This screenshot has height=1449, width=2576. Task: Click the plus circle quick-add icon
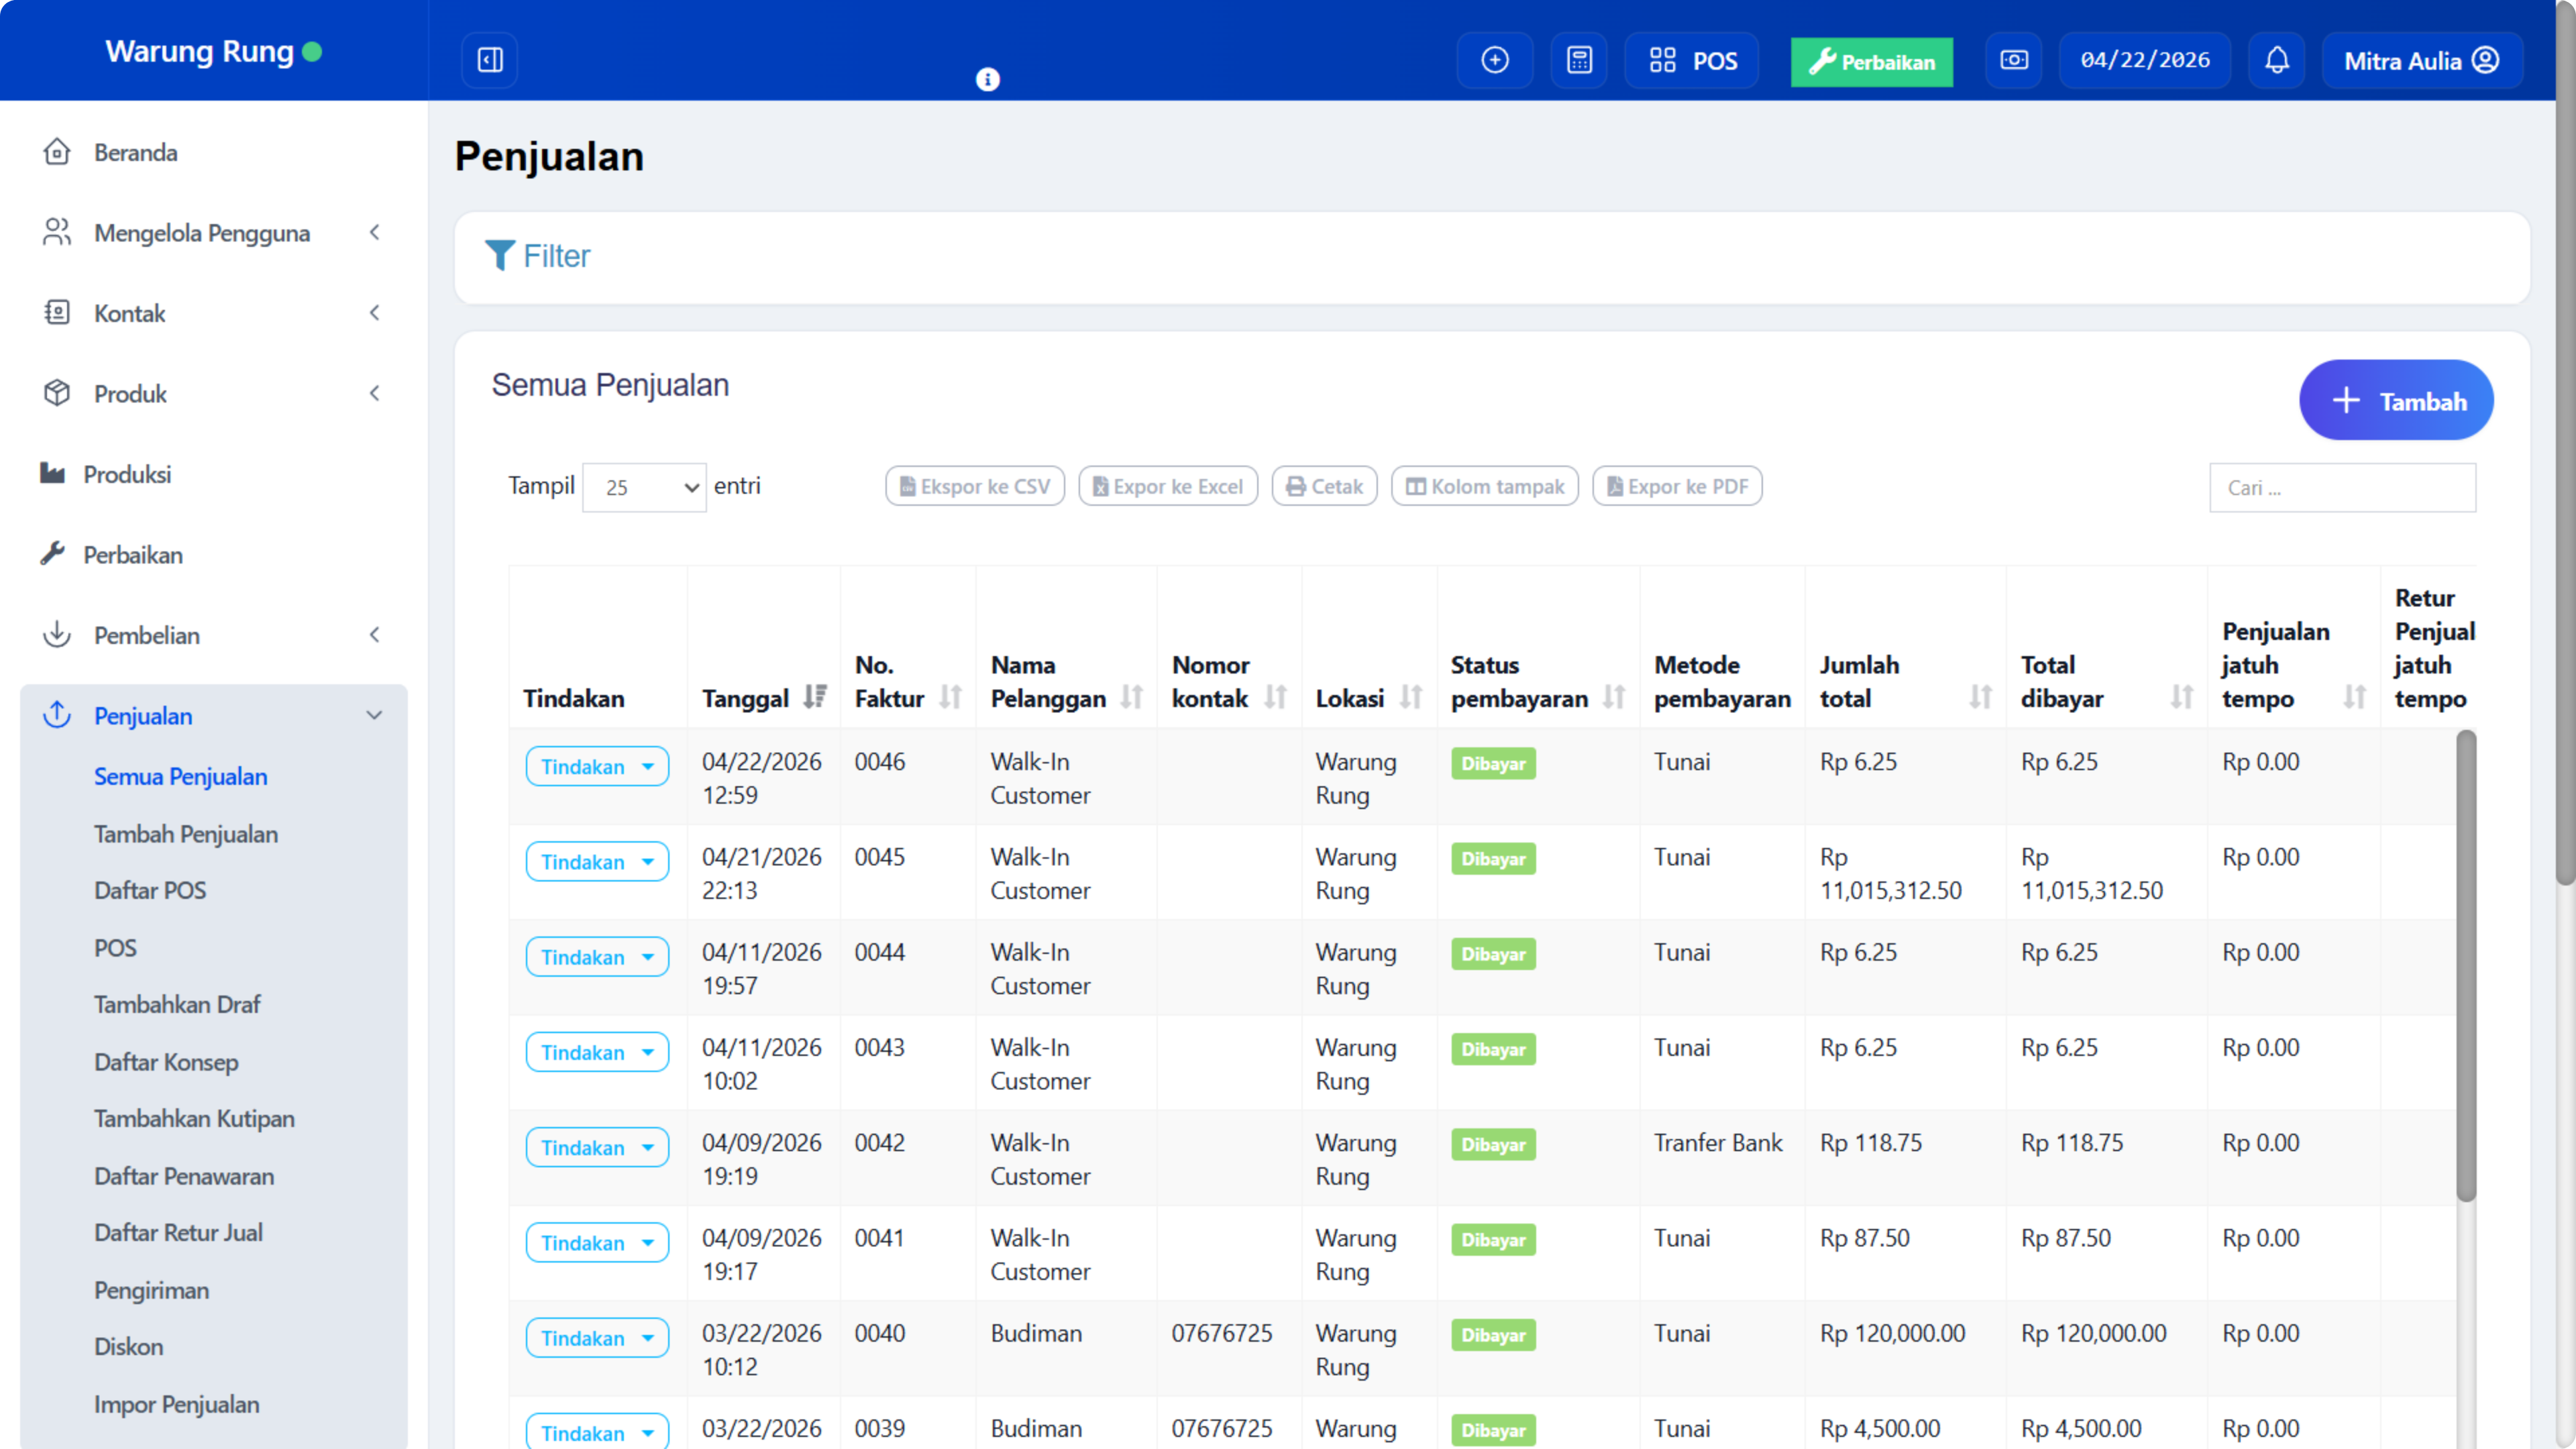(x=1494, y=60)
